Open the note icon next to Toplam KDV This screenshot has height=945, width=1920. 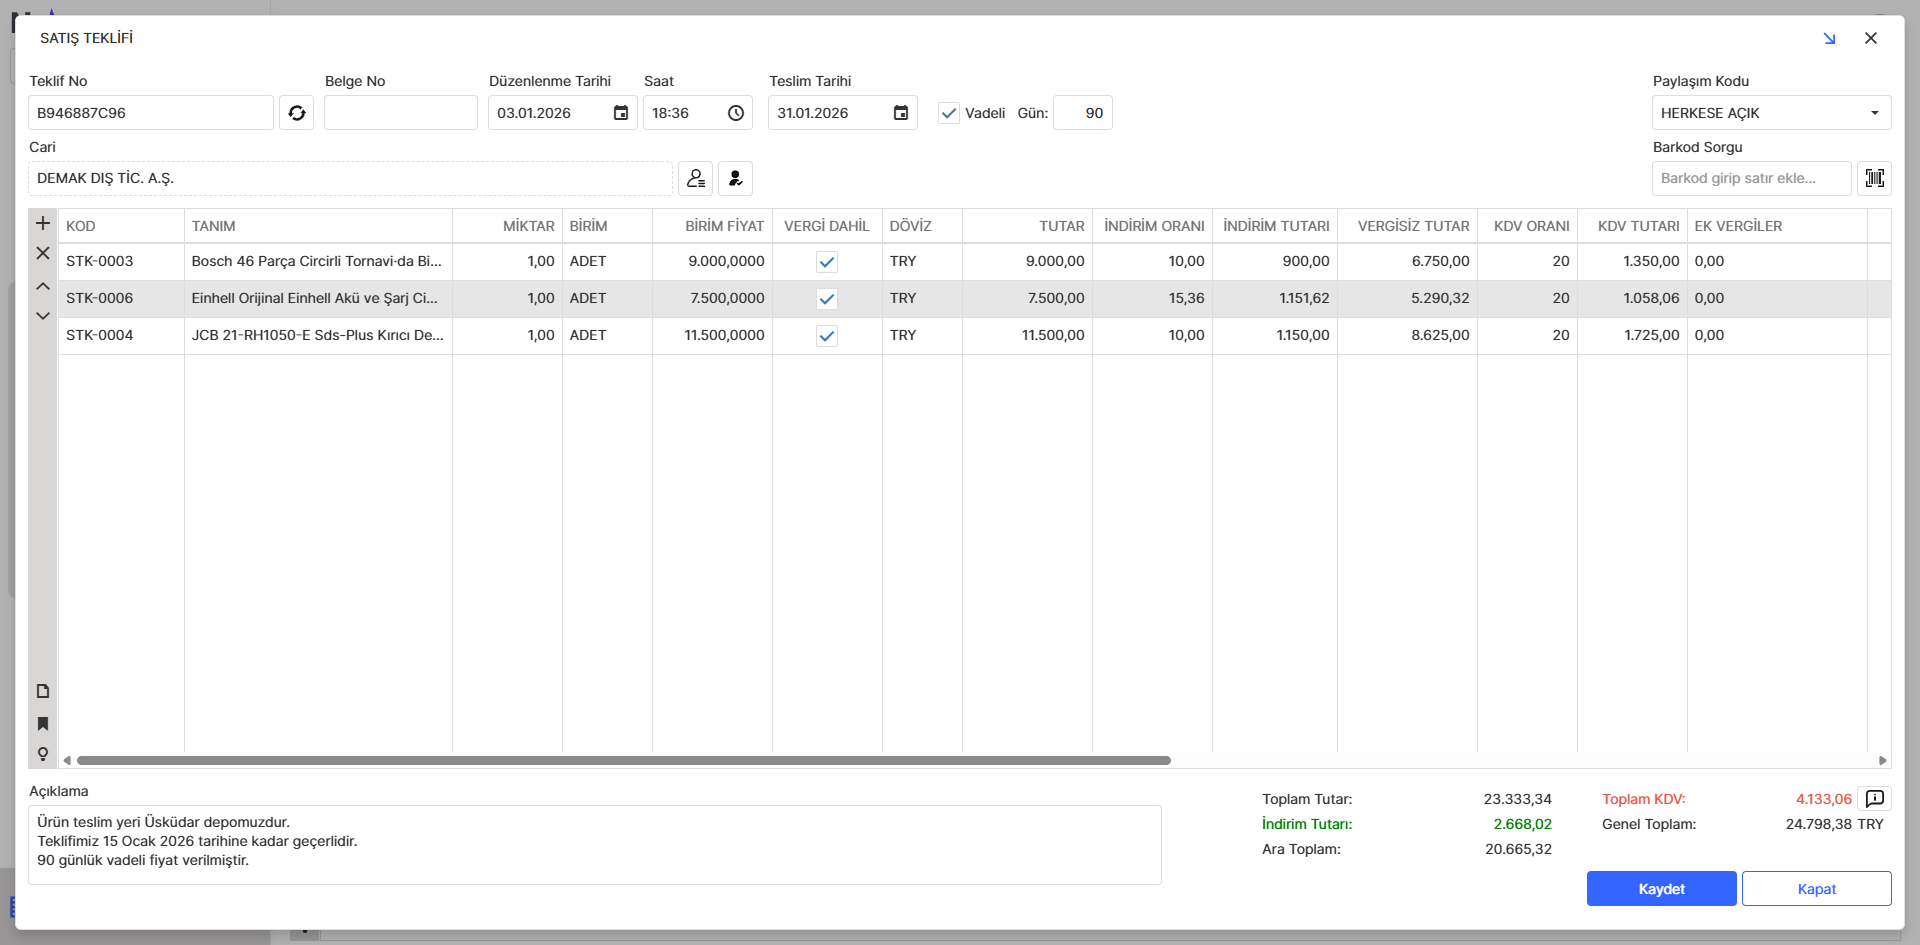1875,798
